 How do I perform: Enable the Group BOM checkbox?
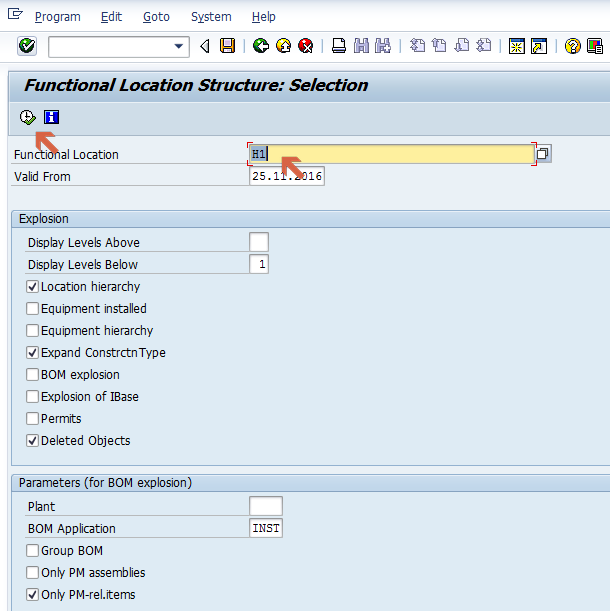(x=32, y=551)
